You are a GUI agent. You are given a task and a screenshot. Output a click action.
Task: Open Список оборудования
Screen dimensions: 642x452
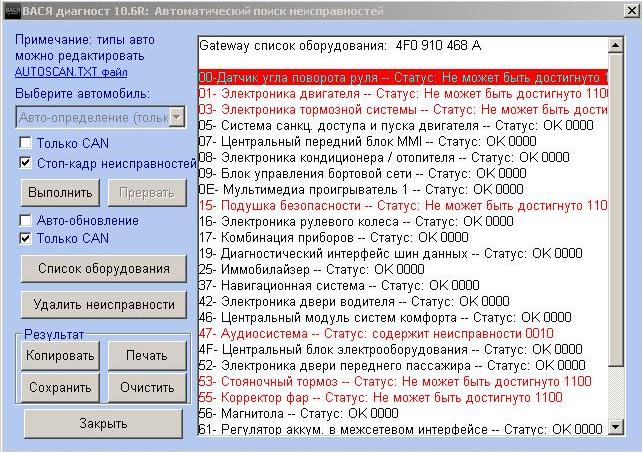pos(103,268)
